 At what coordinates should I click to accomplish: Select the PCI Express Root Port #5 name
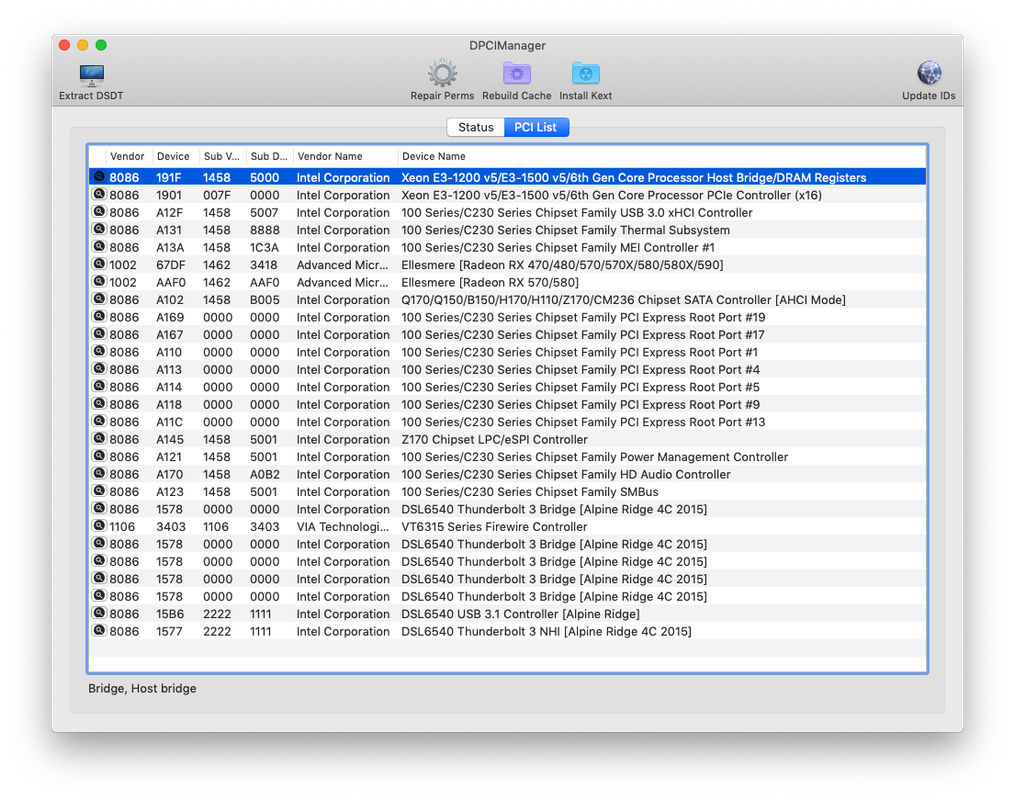[x=581, y=387]
